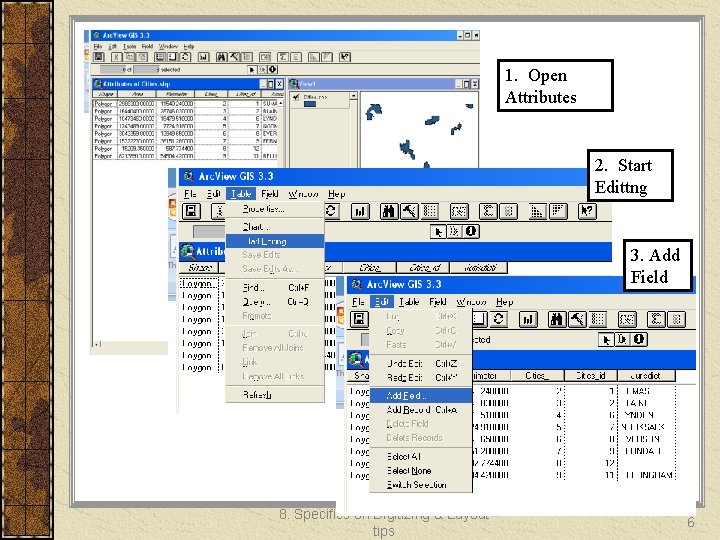Click Jurisdict header in window with Edit menu open
720x540 pixels.
point(646,376)
